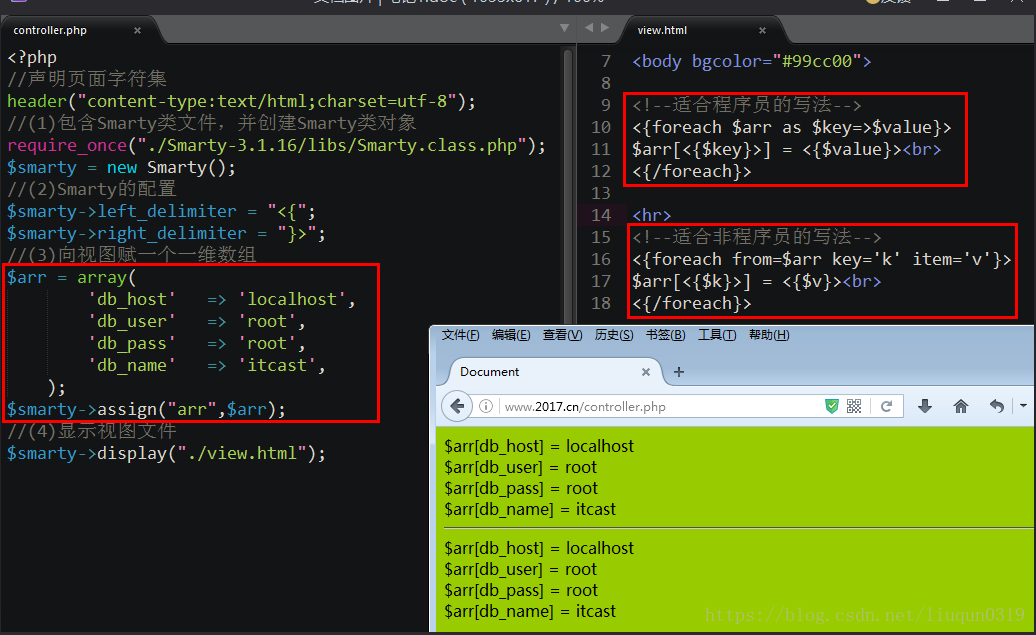Image resolution: width=1036 pixels, height=635 pixels.
Task: Click the '$arr[<{$k}>] = <{$v}>' line
Action: coord(757,281)
